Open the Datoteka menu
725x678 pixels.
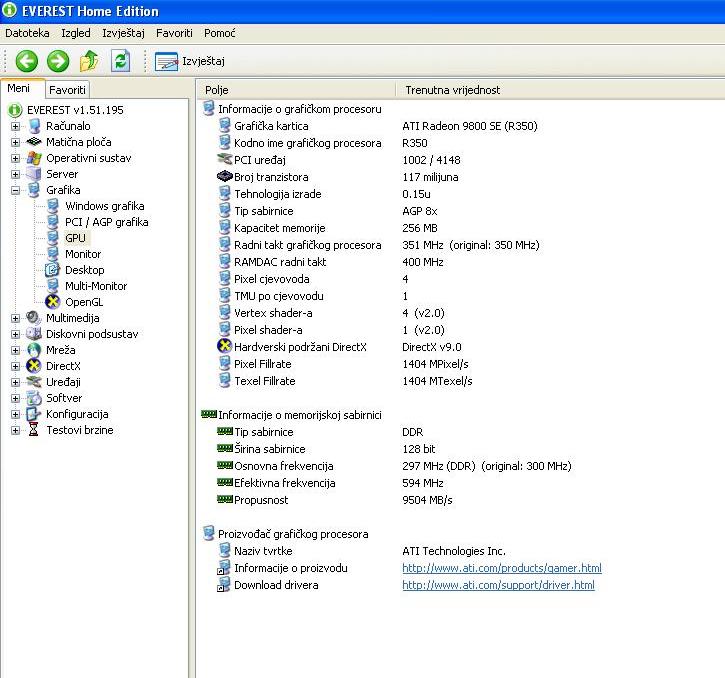click(27, 33)
